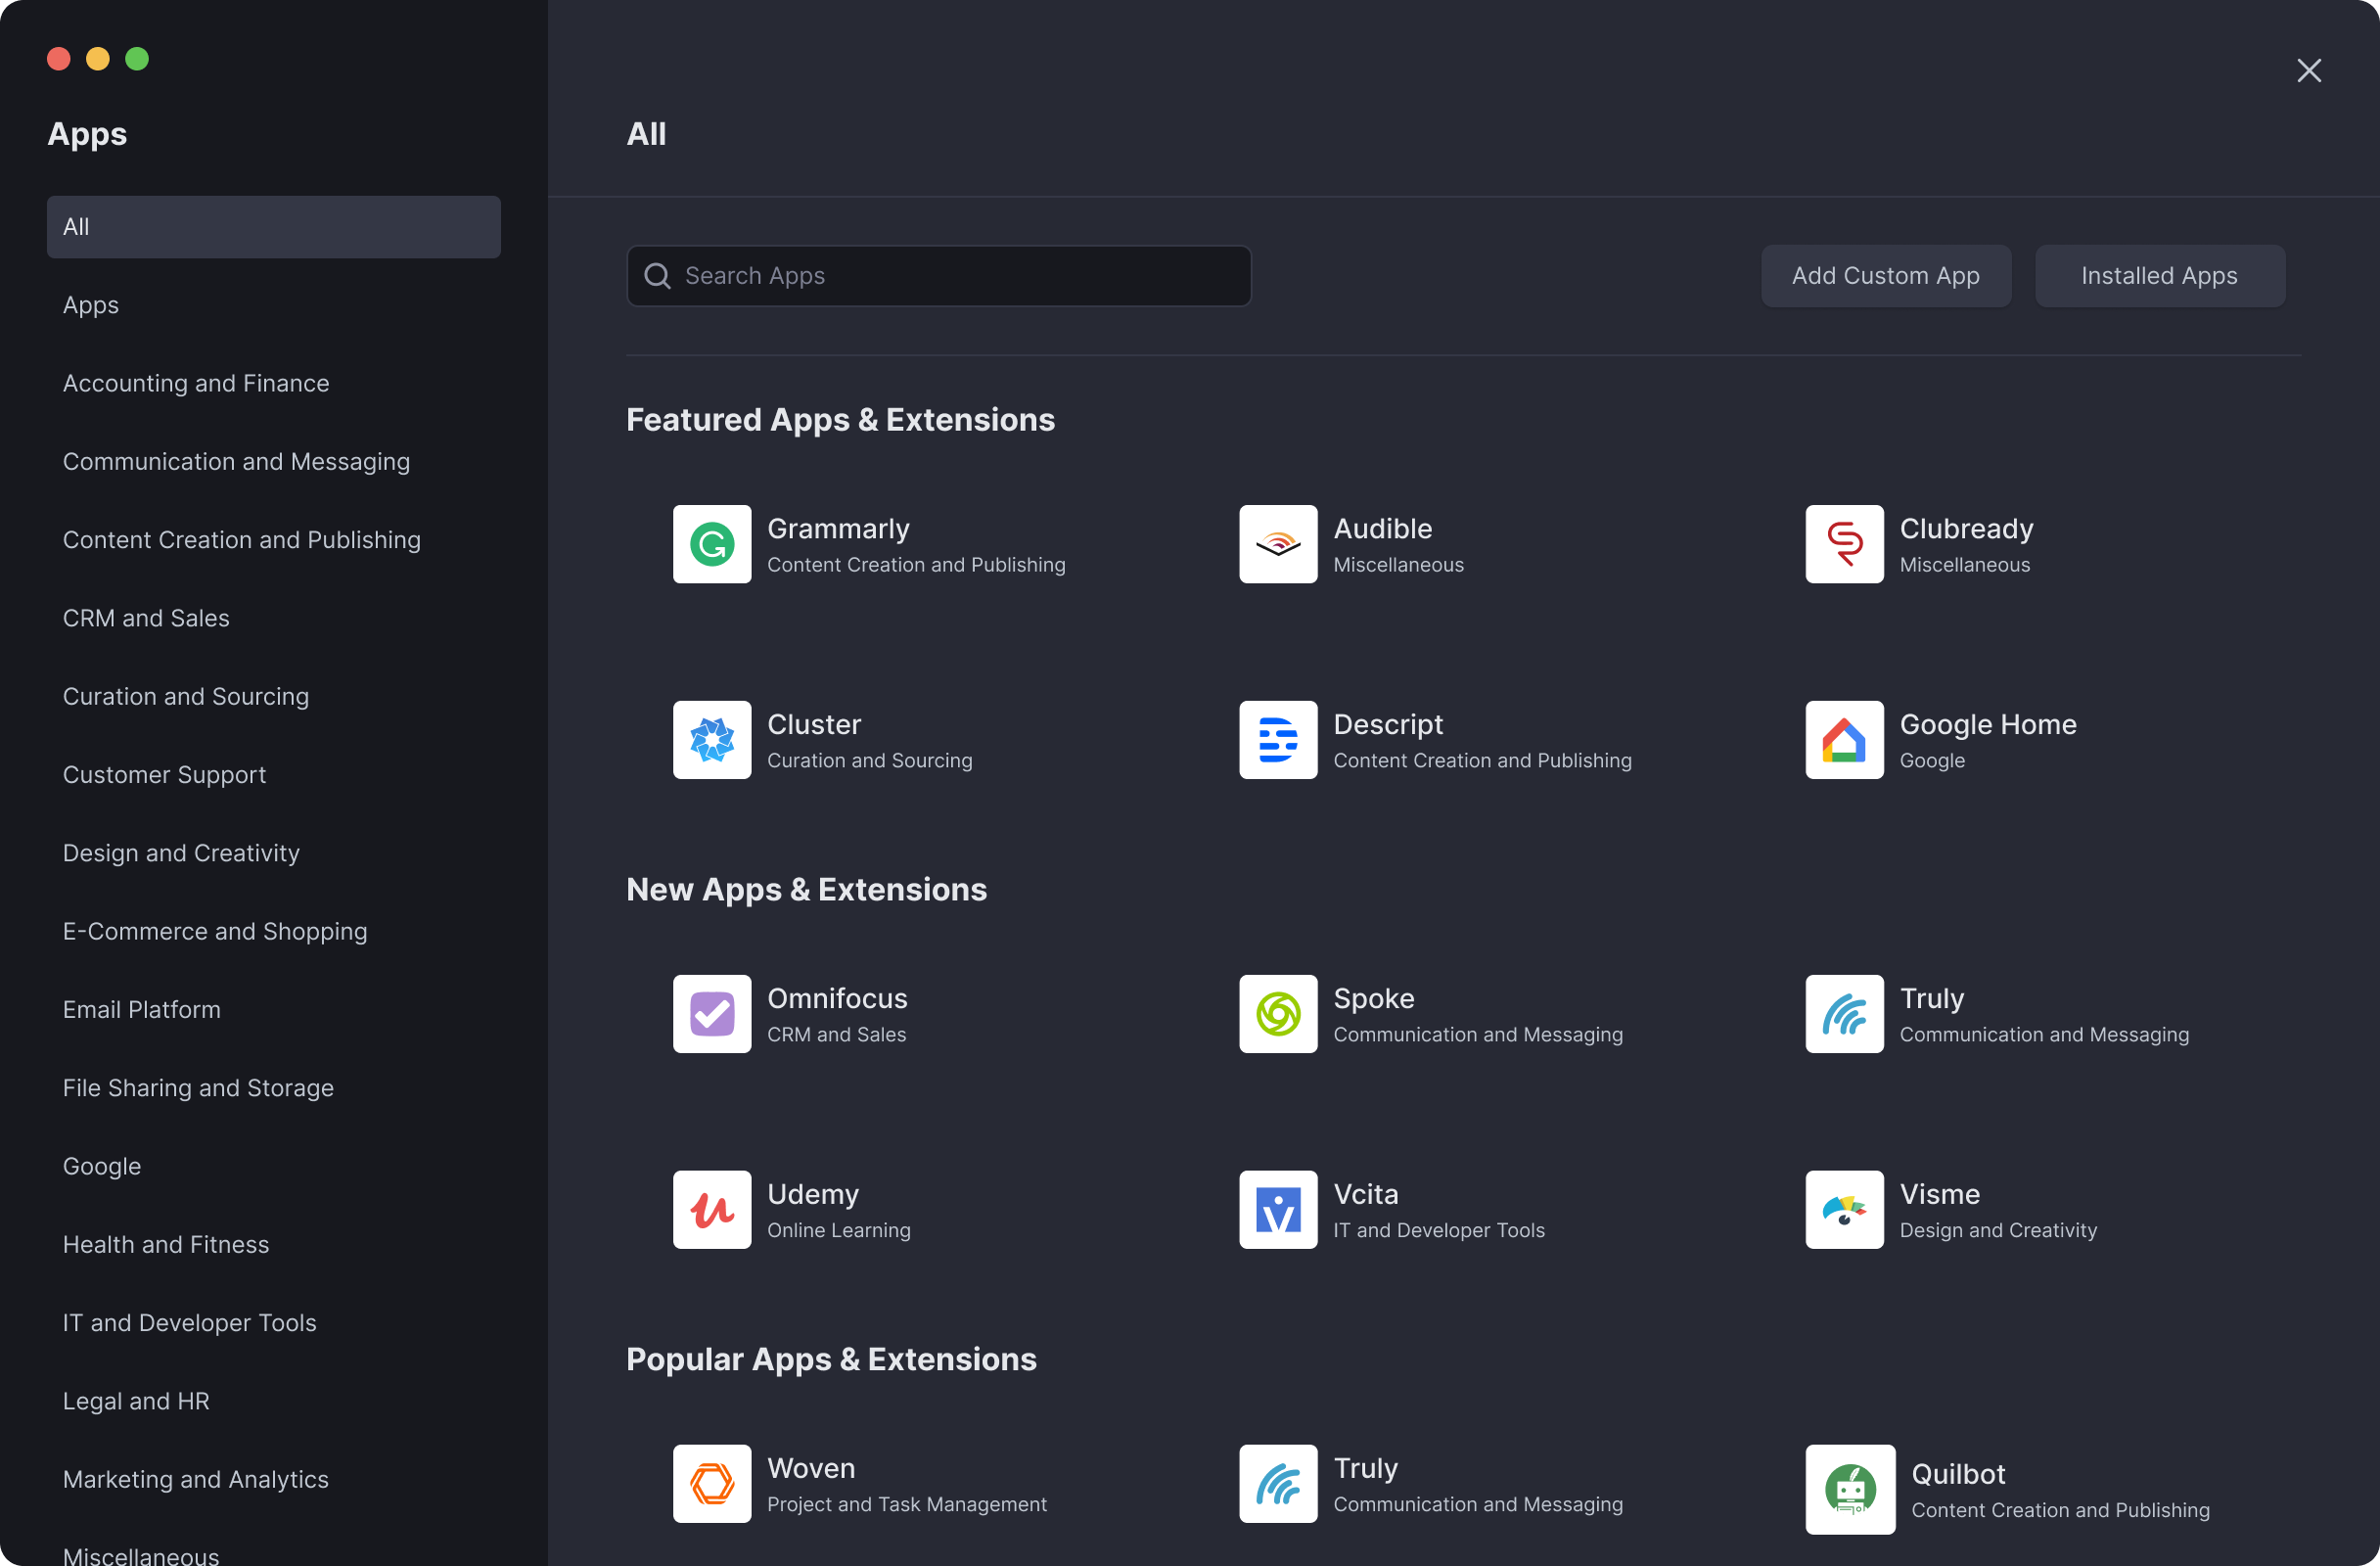The image size is (2380, 1566).
Task: Open the Google category in sidebar
Action: click(274, 1167)
